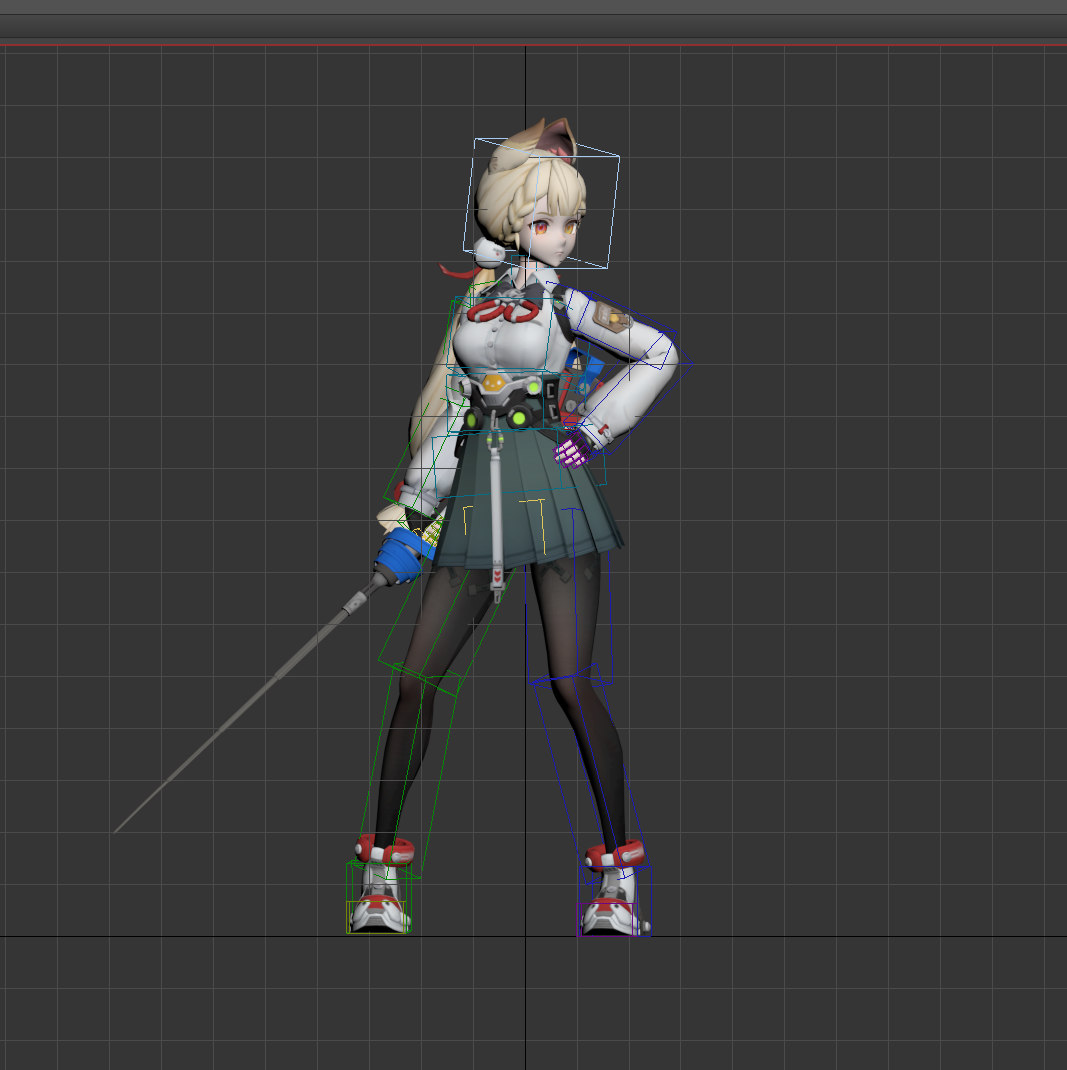Viewport: 1067px width, 1070px height.
Task: Select the purple toe bone box
Action: (x=606, y=919)
